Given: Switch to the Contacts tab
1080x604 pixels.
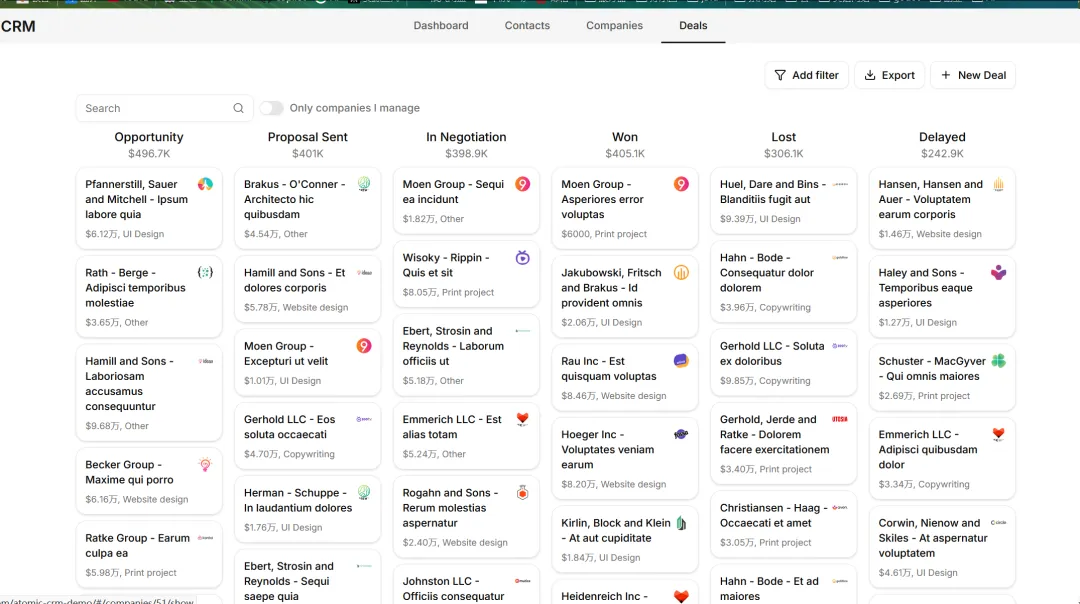Looking at the screenshot, I should tap(527, 25).
